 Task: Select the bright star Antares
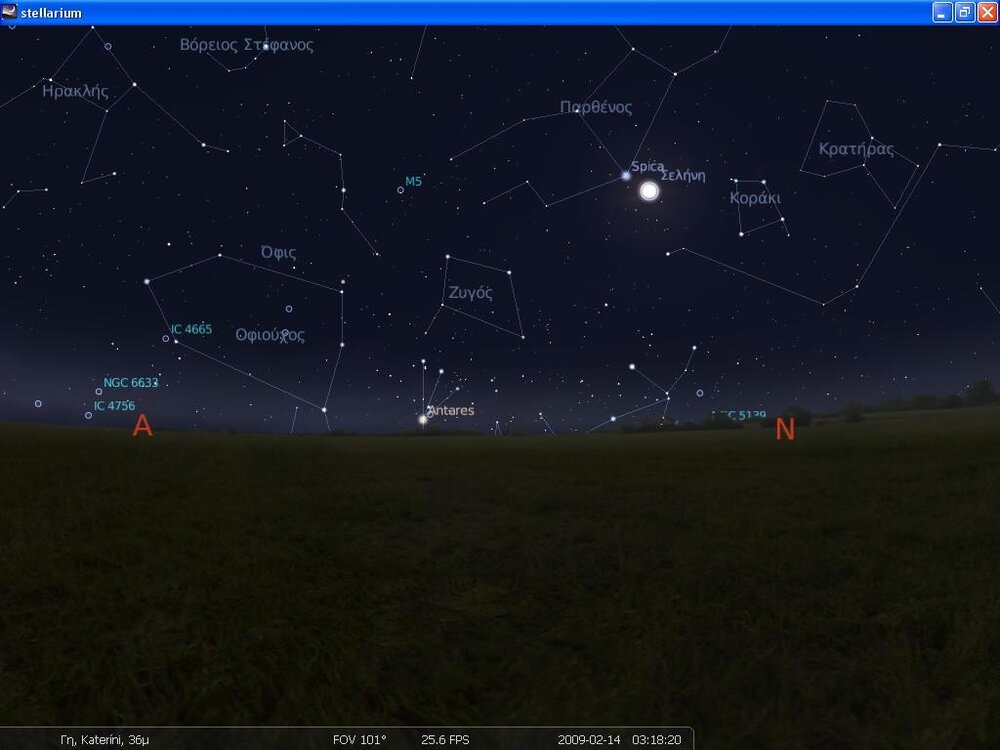(x=423, y=419)
